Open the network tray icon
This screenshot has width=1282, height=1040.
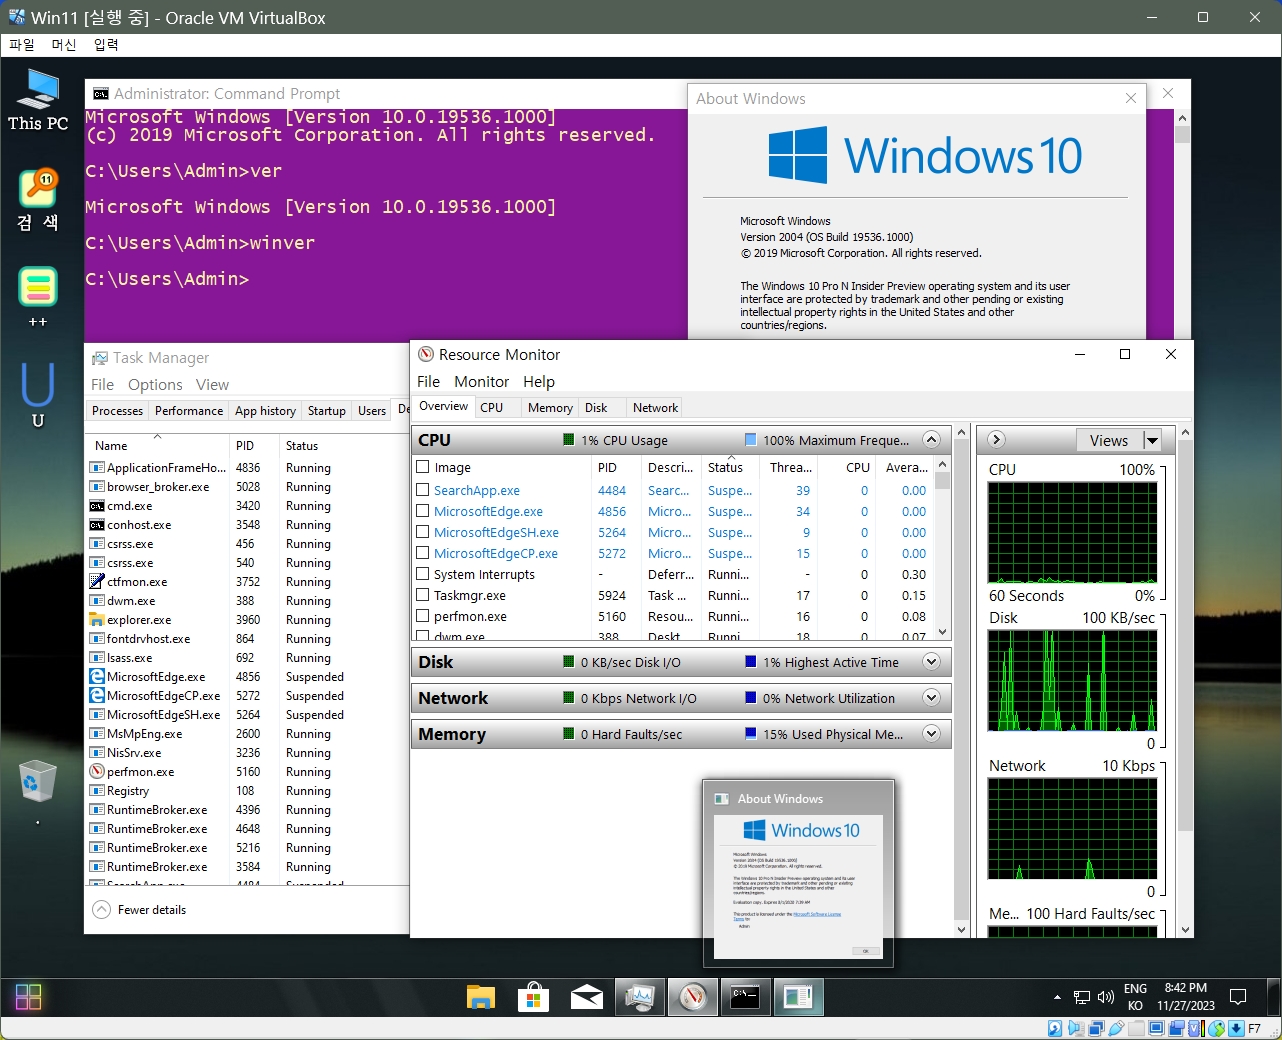pos(1082,997)
